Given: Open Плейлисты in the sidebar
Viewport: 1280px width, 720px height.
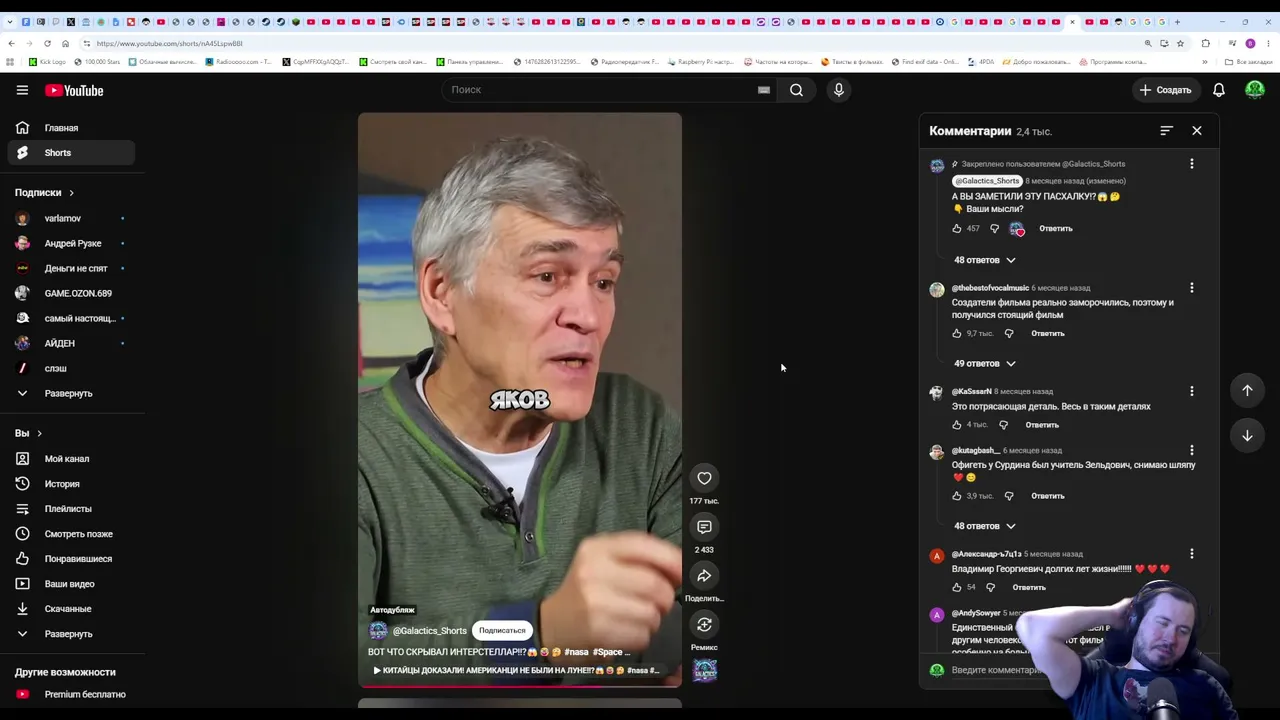Looking at the screenshot, I should (70, 509).
